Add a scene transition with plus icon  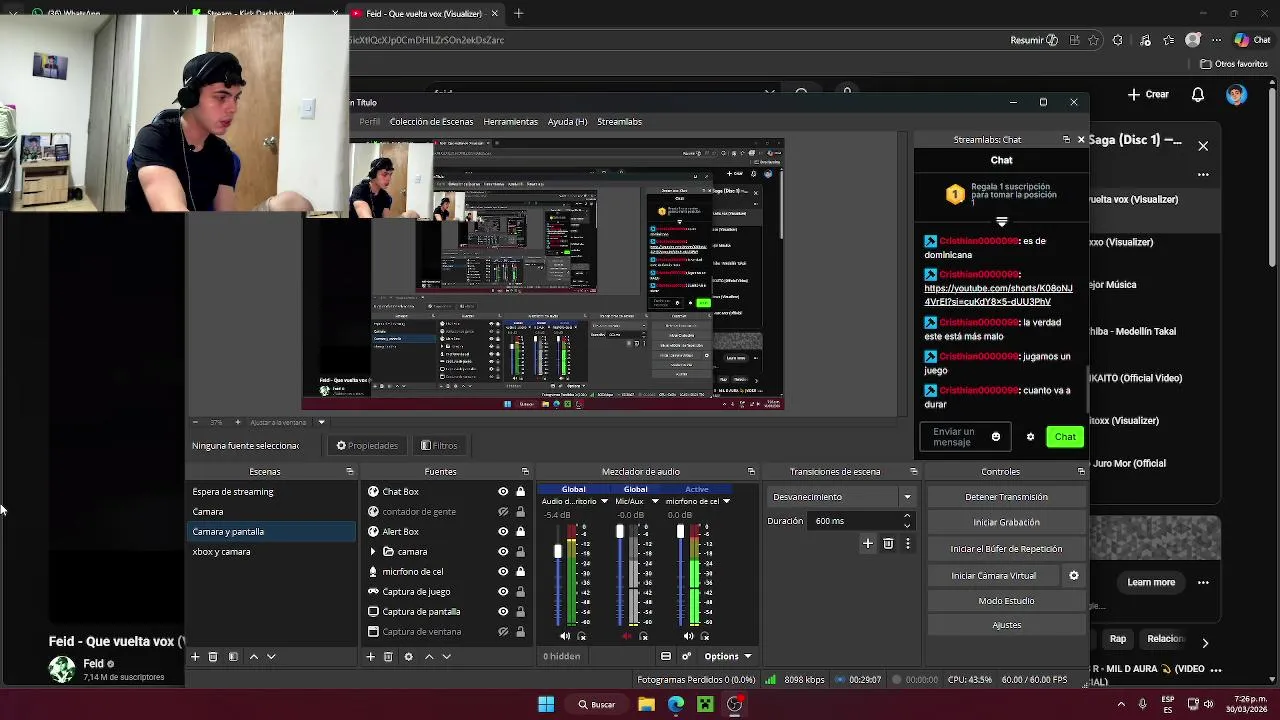(x=868, y=543)
